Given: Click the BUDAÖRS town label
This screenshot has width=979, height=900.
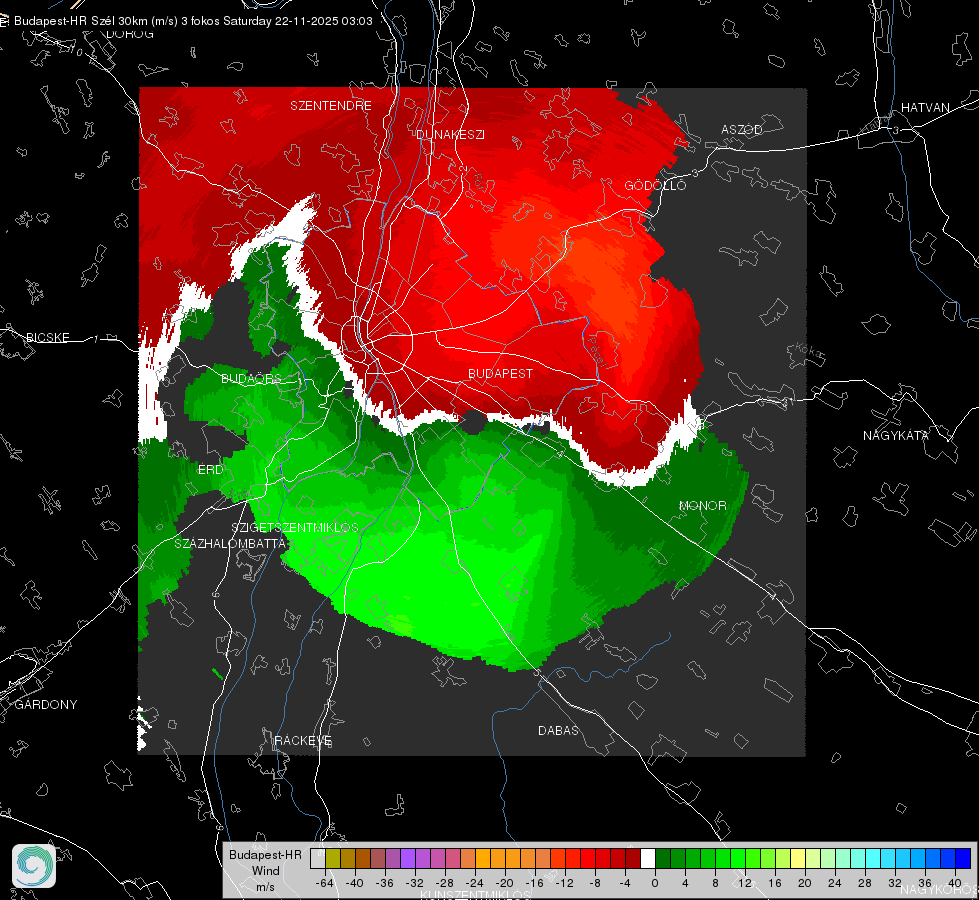Looking at the screenshot, I should pos(251,378).
